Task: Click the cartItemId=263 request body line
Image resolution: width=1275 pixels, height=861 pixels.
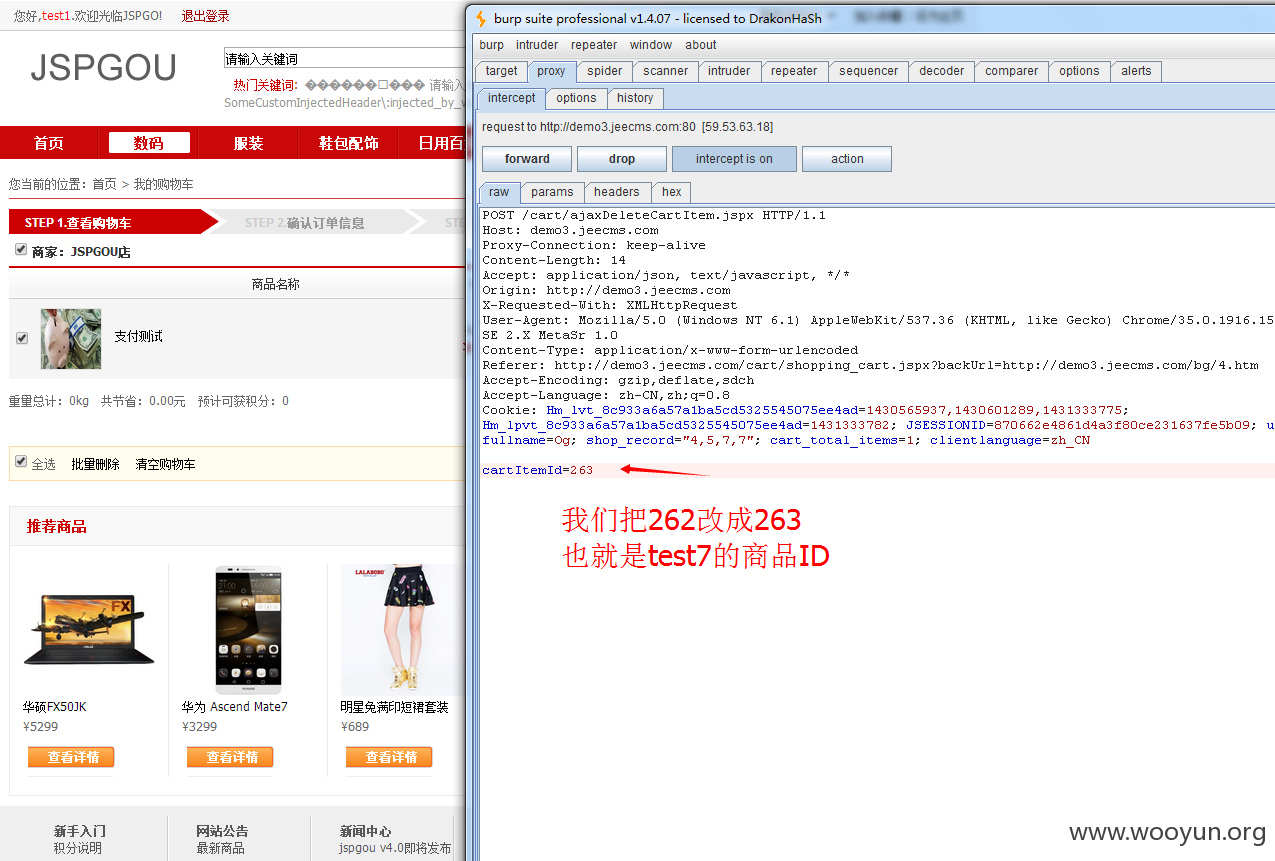Action: coord(538,470)
